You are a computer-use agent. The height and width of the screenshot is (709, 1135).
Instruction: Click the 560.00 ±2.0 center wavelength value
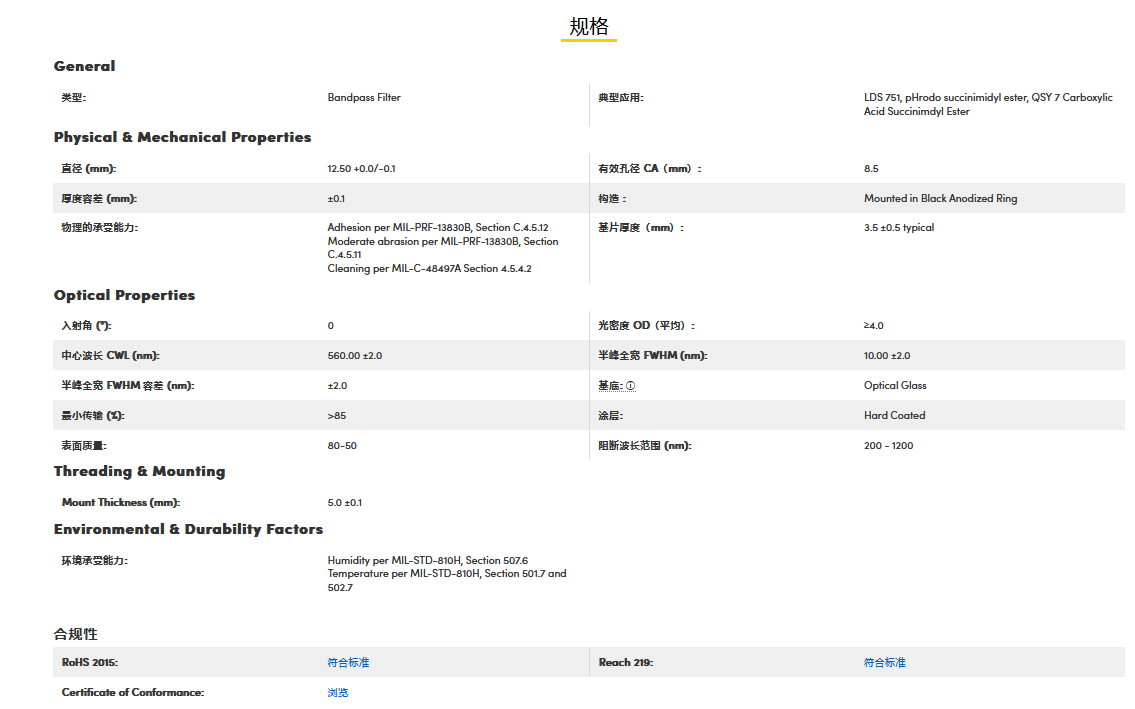pos(354,356)
